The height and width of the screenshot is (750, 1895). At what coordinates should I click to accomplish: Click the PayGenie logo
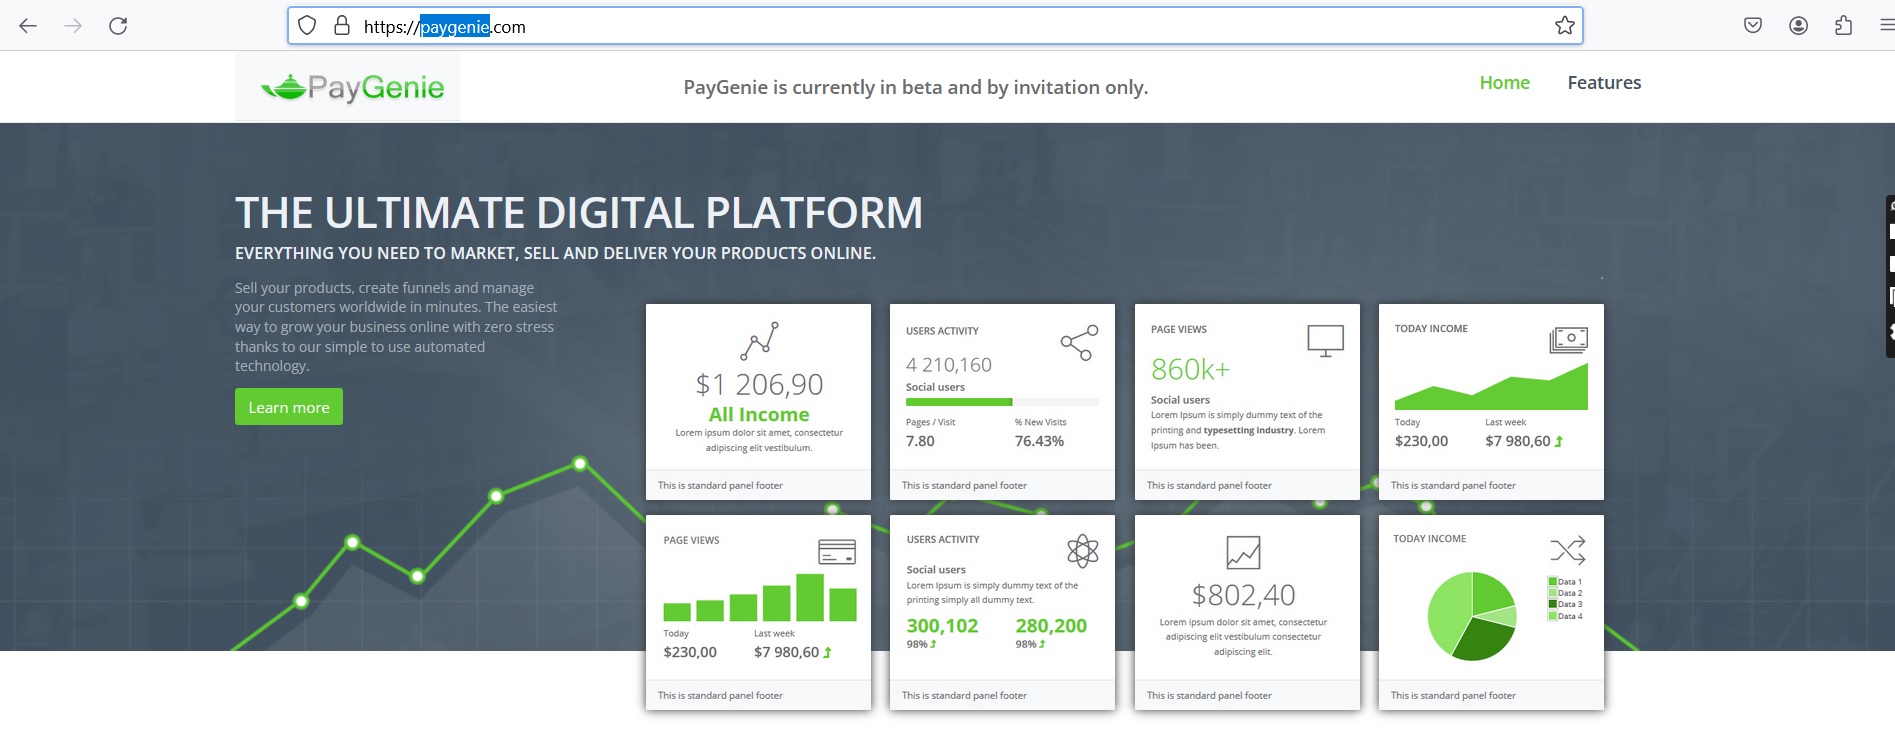coord(352,88)
